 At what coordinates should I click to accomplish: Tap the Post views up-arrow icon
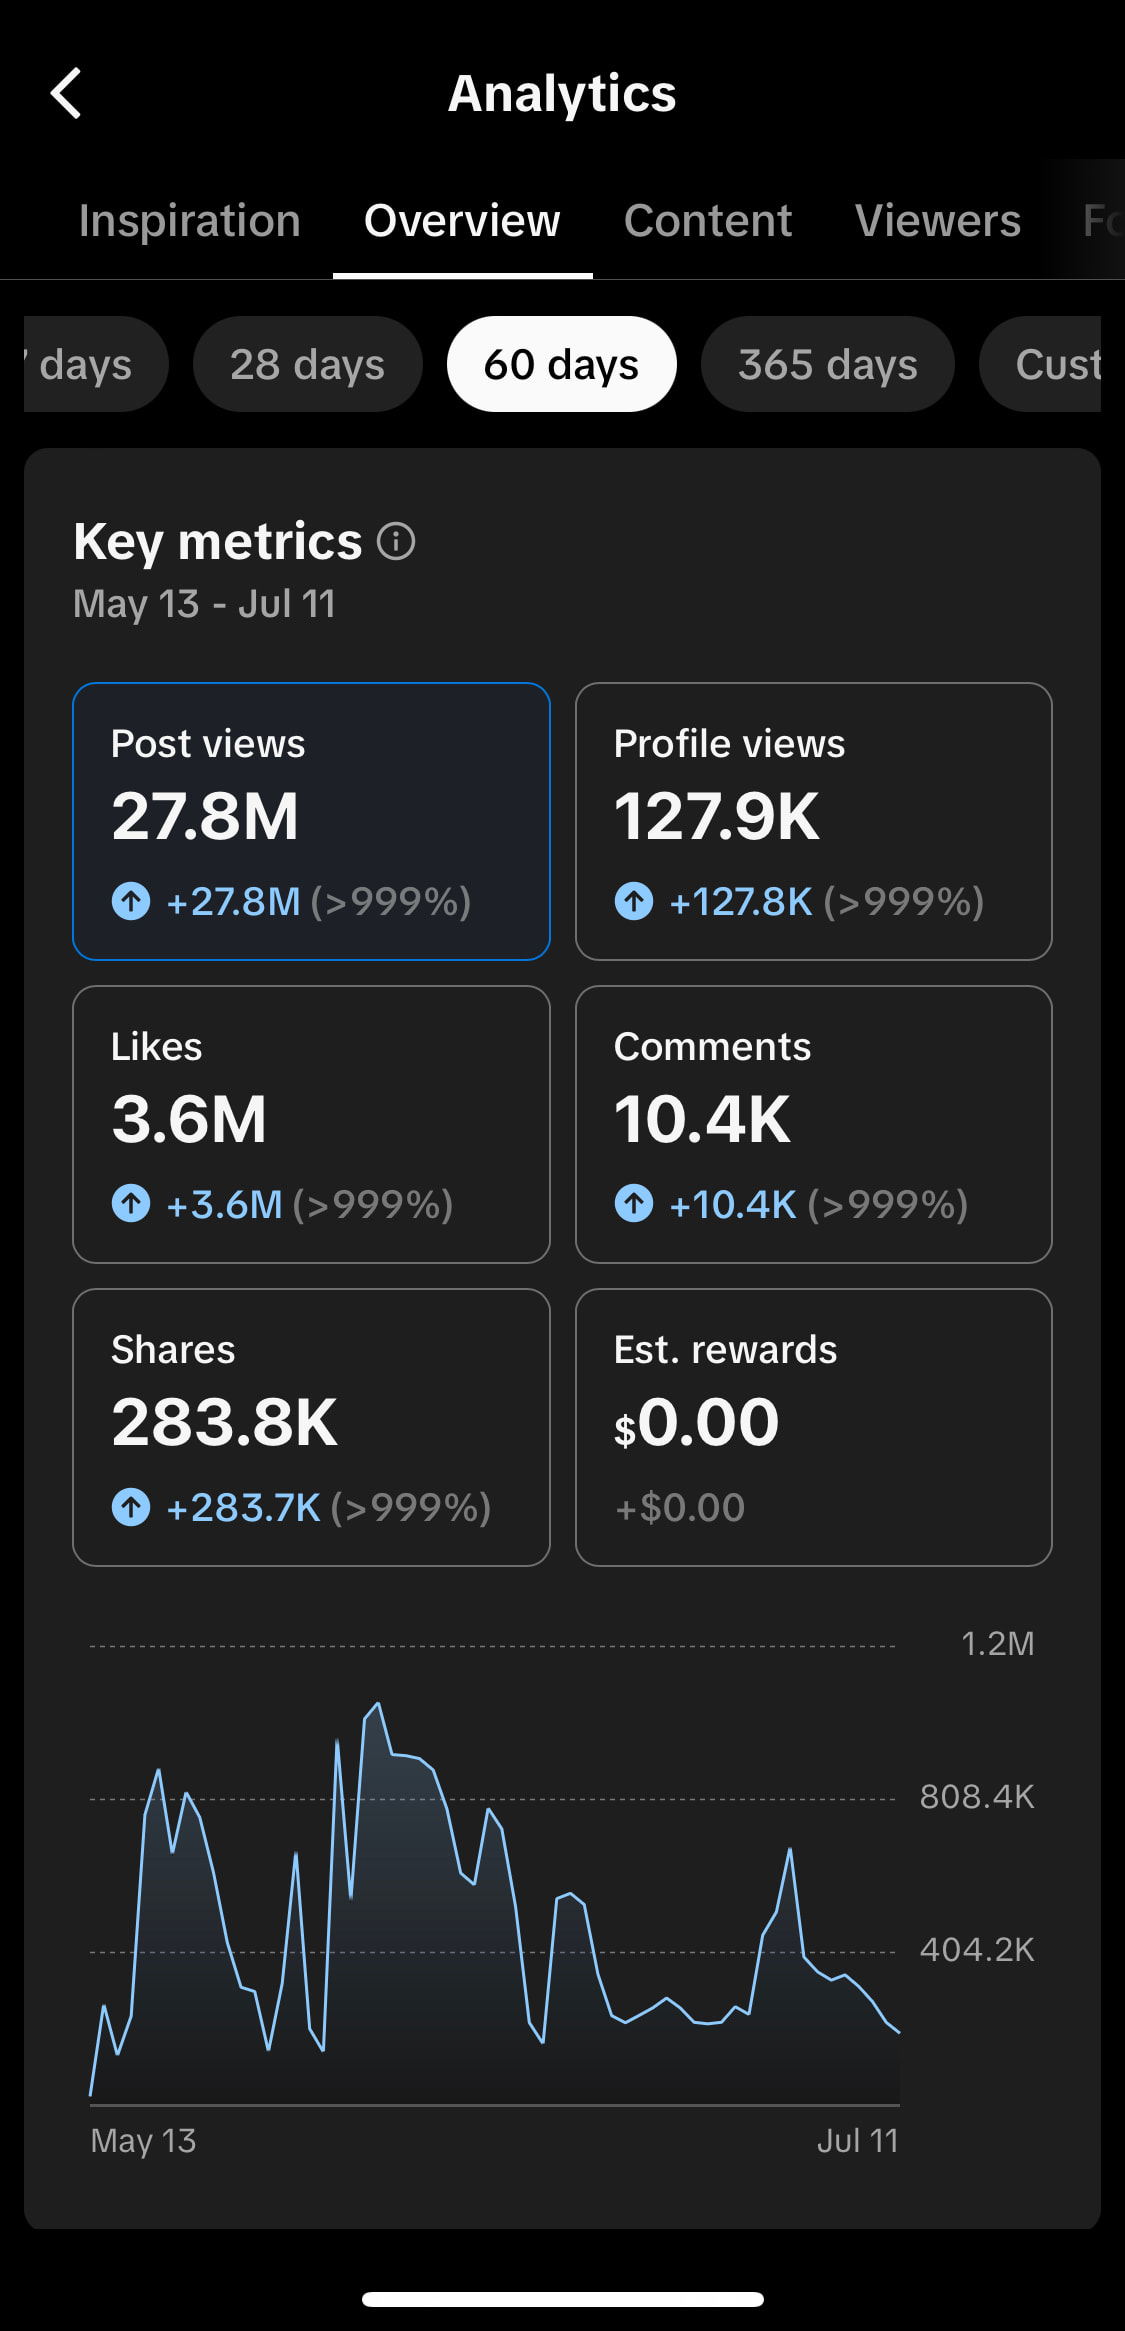[x=131, y=901]
